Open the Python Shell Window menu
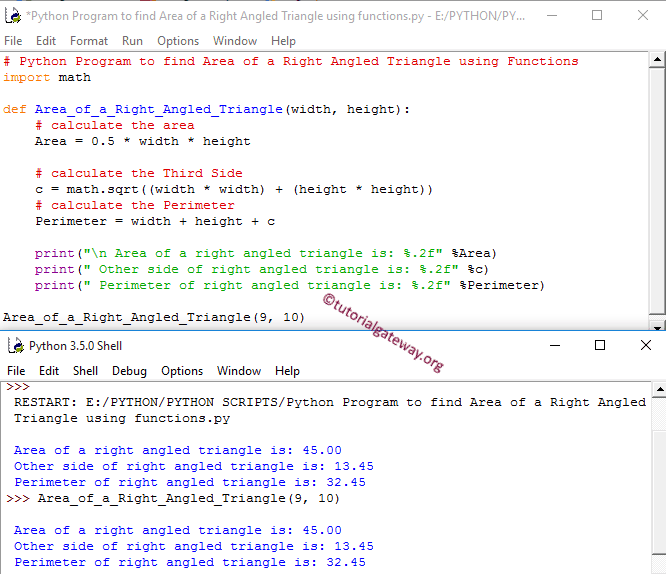This screenshot has width=666, height=574. pyautogui.click(x=239, y=371)
